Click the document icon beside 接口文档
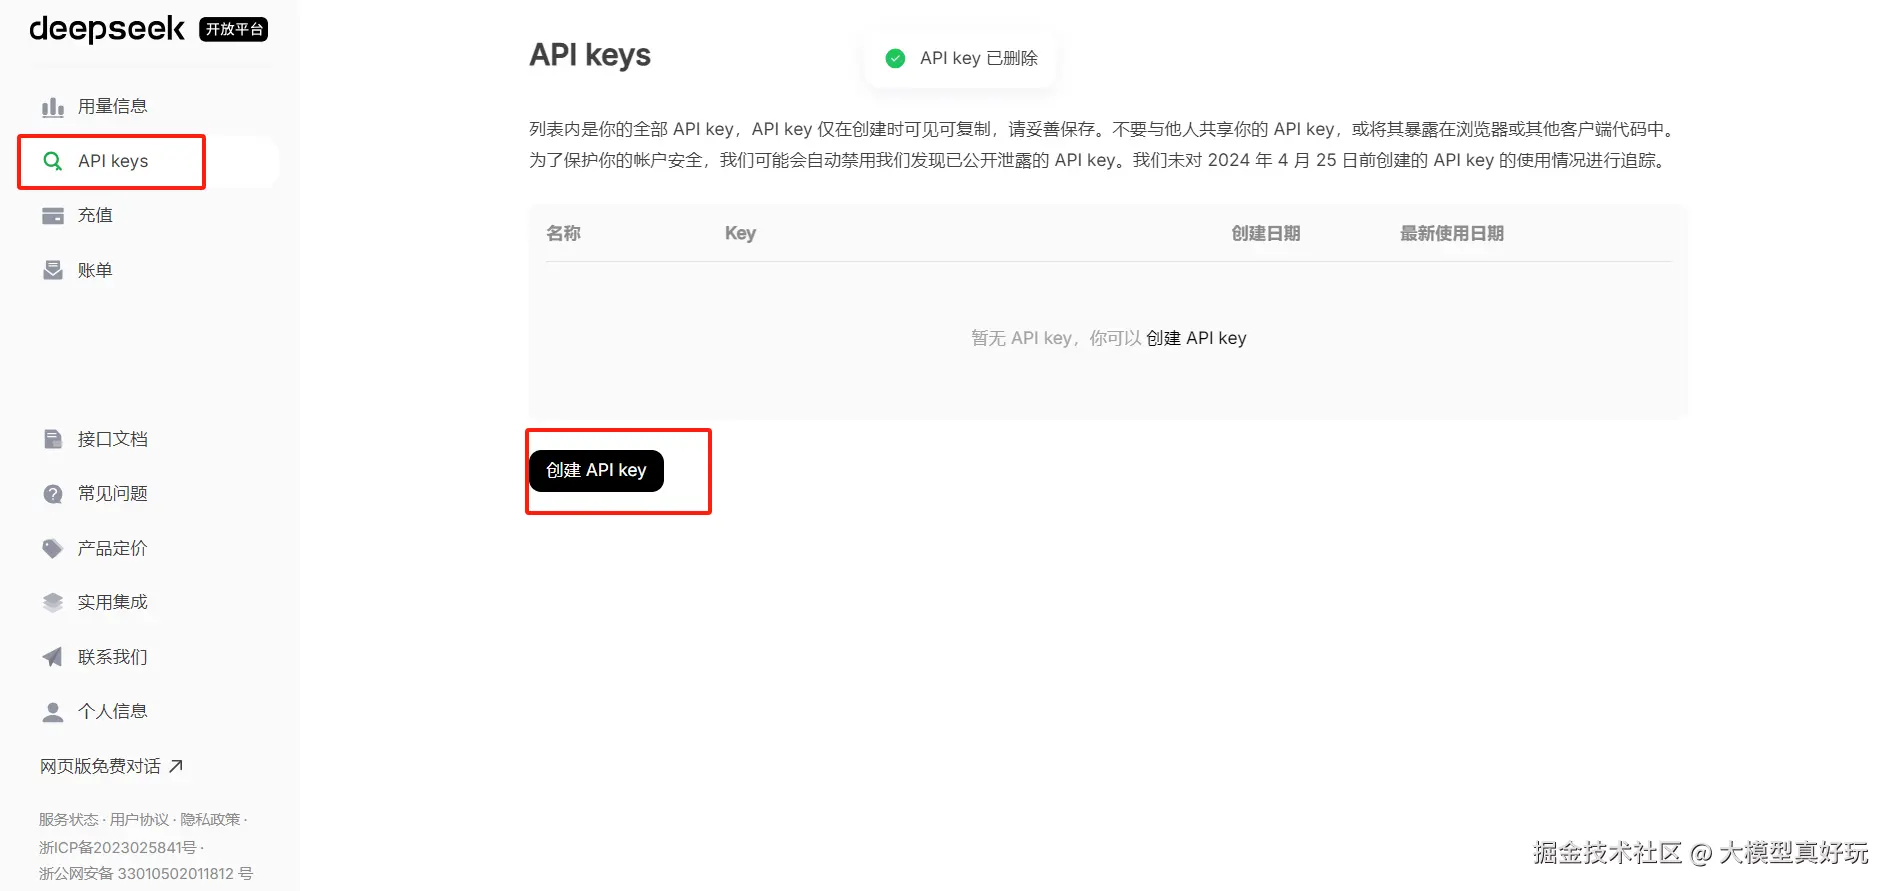Screen dimensions: 1893x891 pyautogui.click(x=53, y=439)
